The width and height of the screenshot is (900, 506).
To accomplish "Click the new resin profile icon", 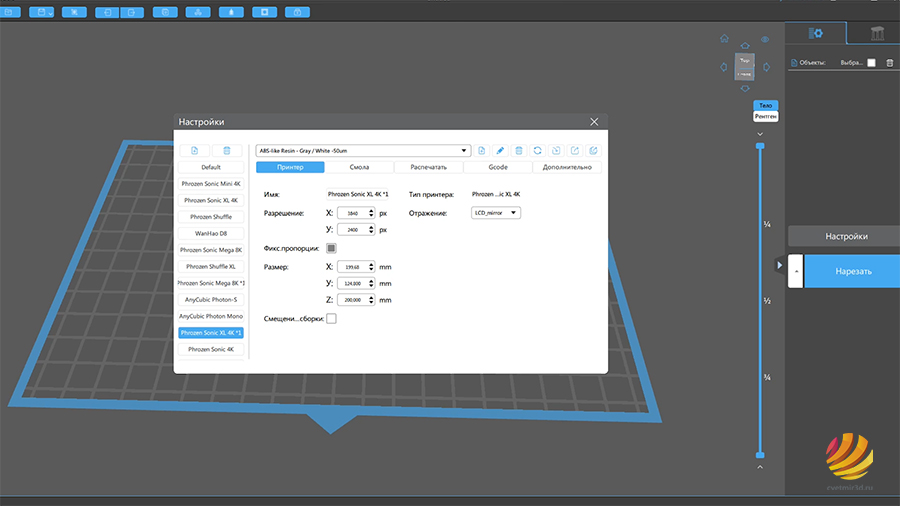I will tap(482, 150).
